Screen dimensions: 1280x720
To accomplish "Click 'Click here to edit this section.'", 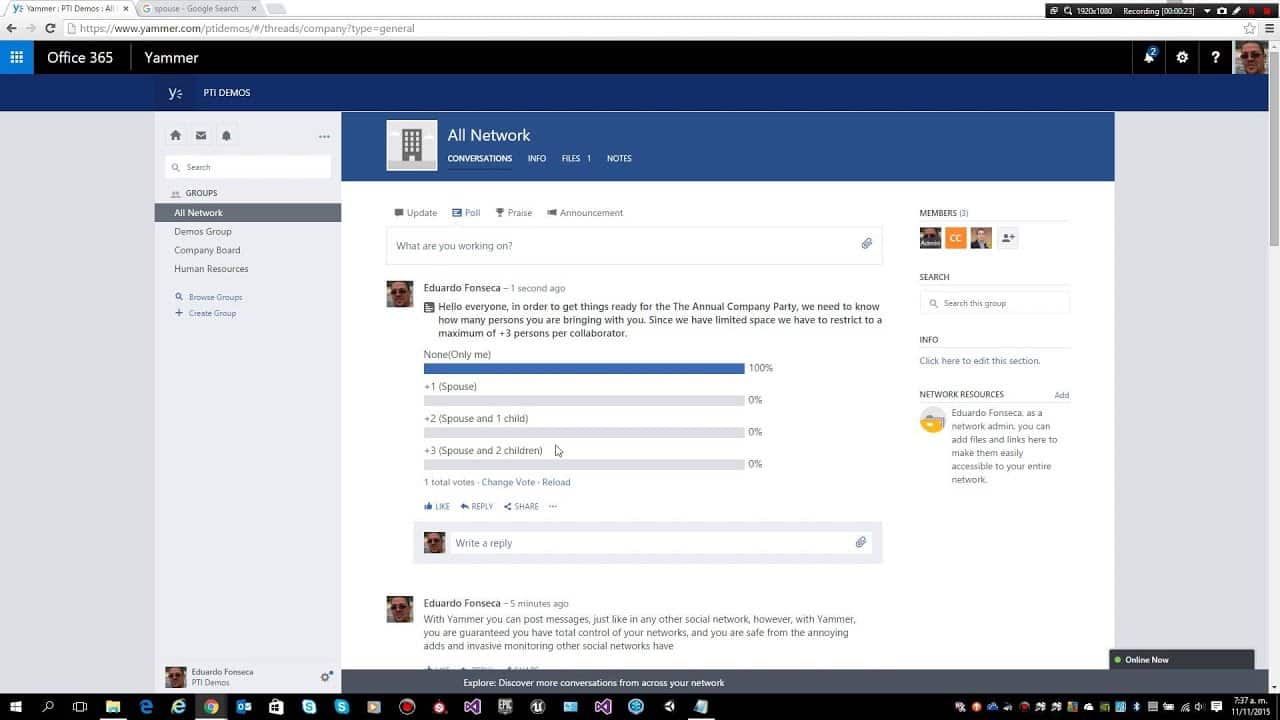I will [980, 361].
